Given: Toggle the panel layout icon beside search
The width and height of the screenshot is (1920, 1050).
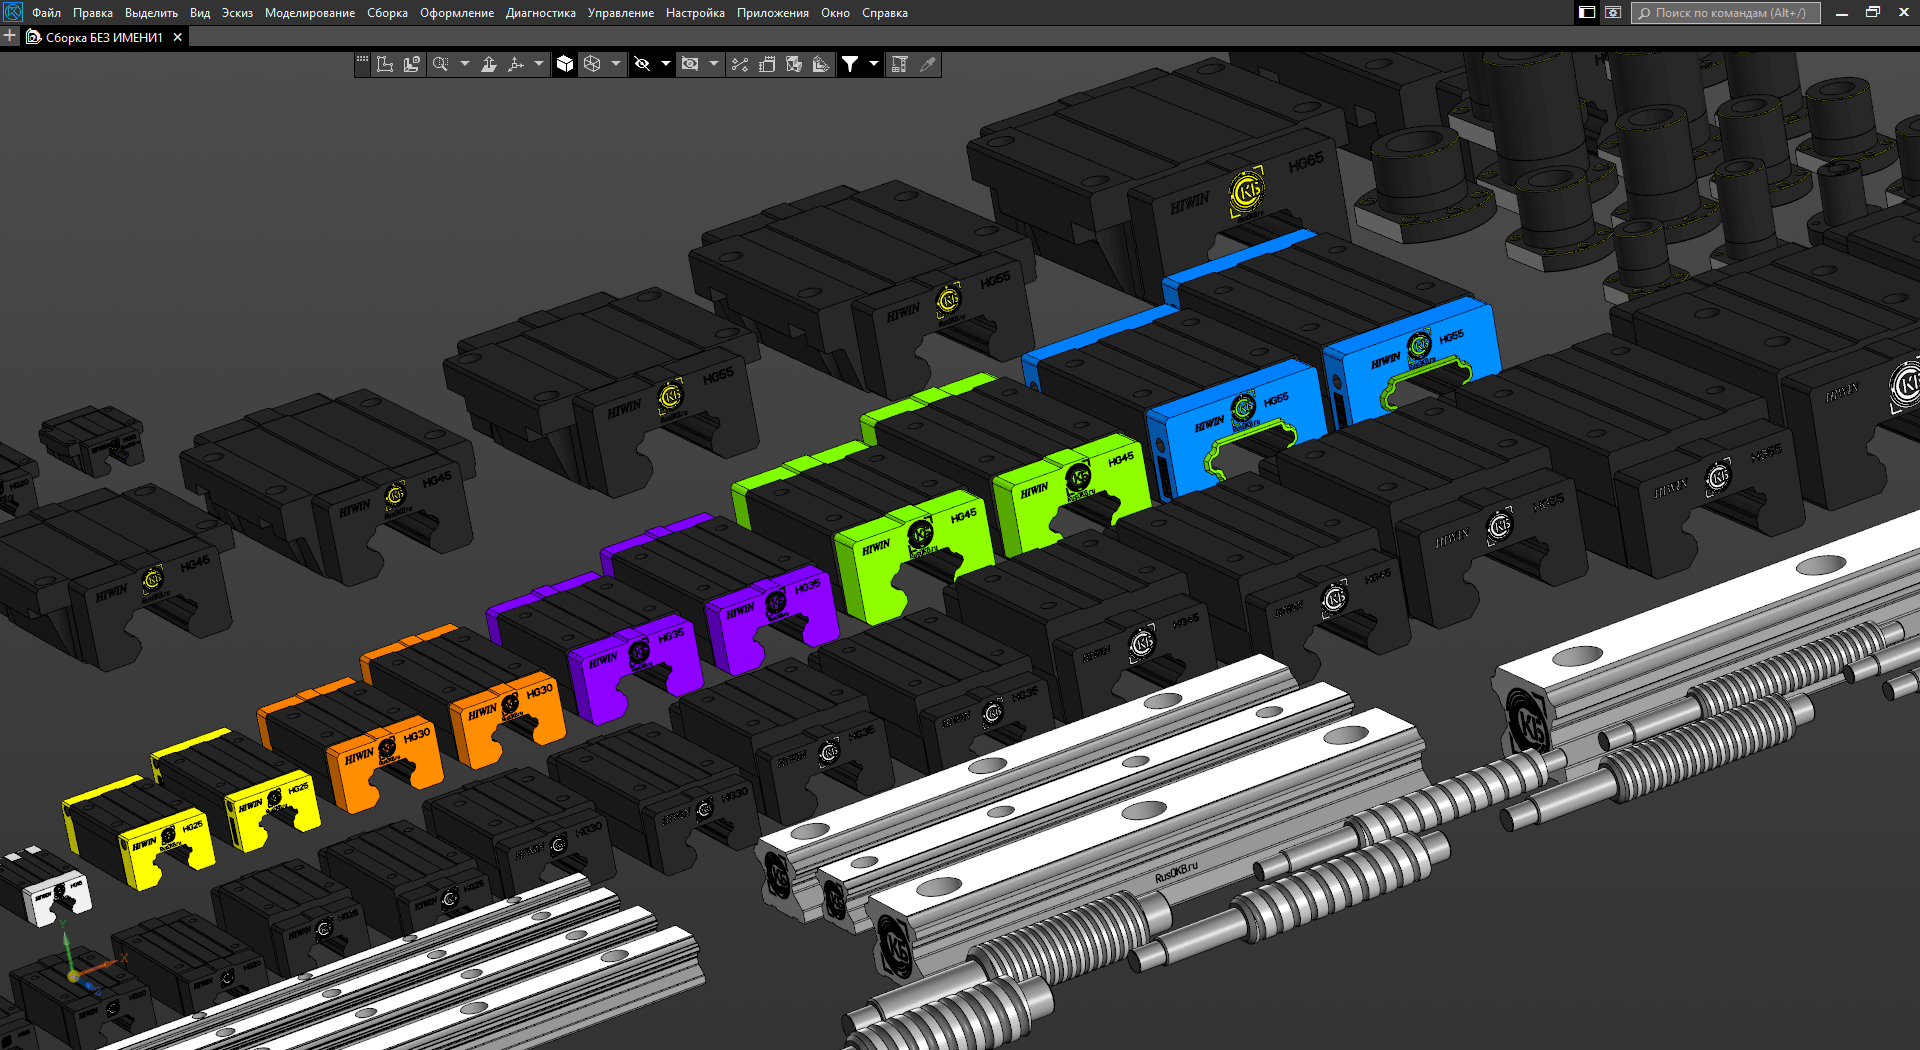Looking at the screenshot, I should pos(1587,13).
